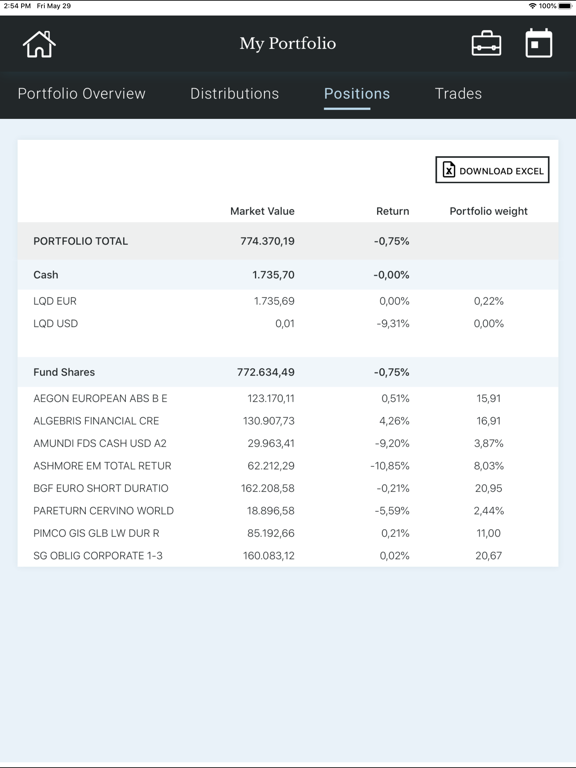This screenshot has width=576, height=768.
Task: Click the Return column header
Action: point(392,211)
